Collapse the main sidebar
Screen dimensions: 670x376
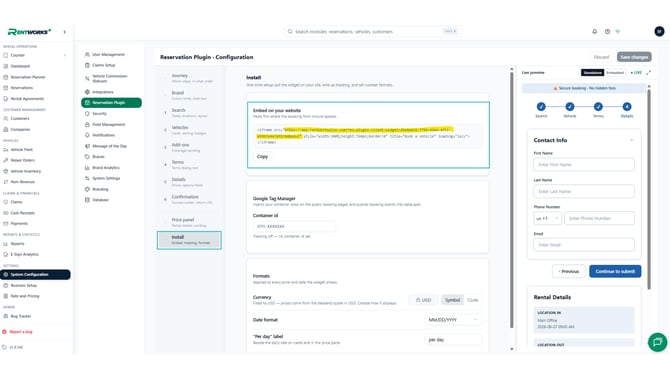coord(65,32)
